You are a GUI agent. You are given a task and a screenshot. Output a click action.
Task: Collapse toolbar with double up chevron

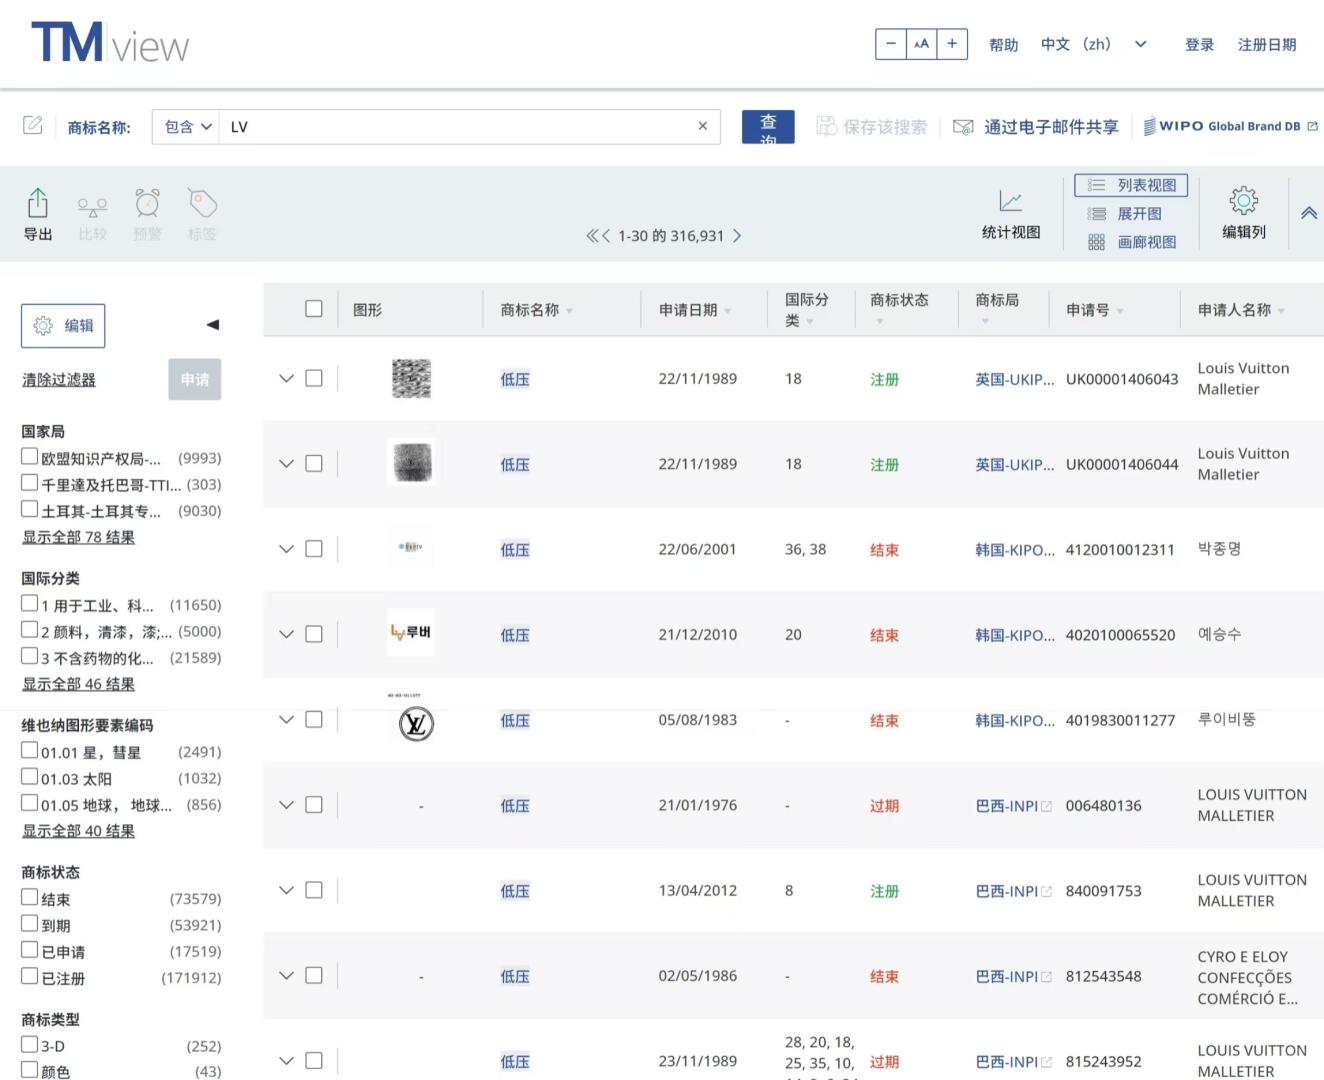[x=1308, y=213]
